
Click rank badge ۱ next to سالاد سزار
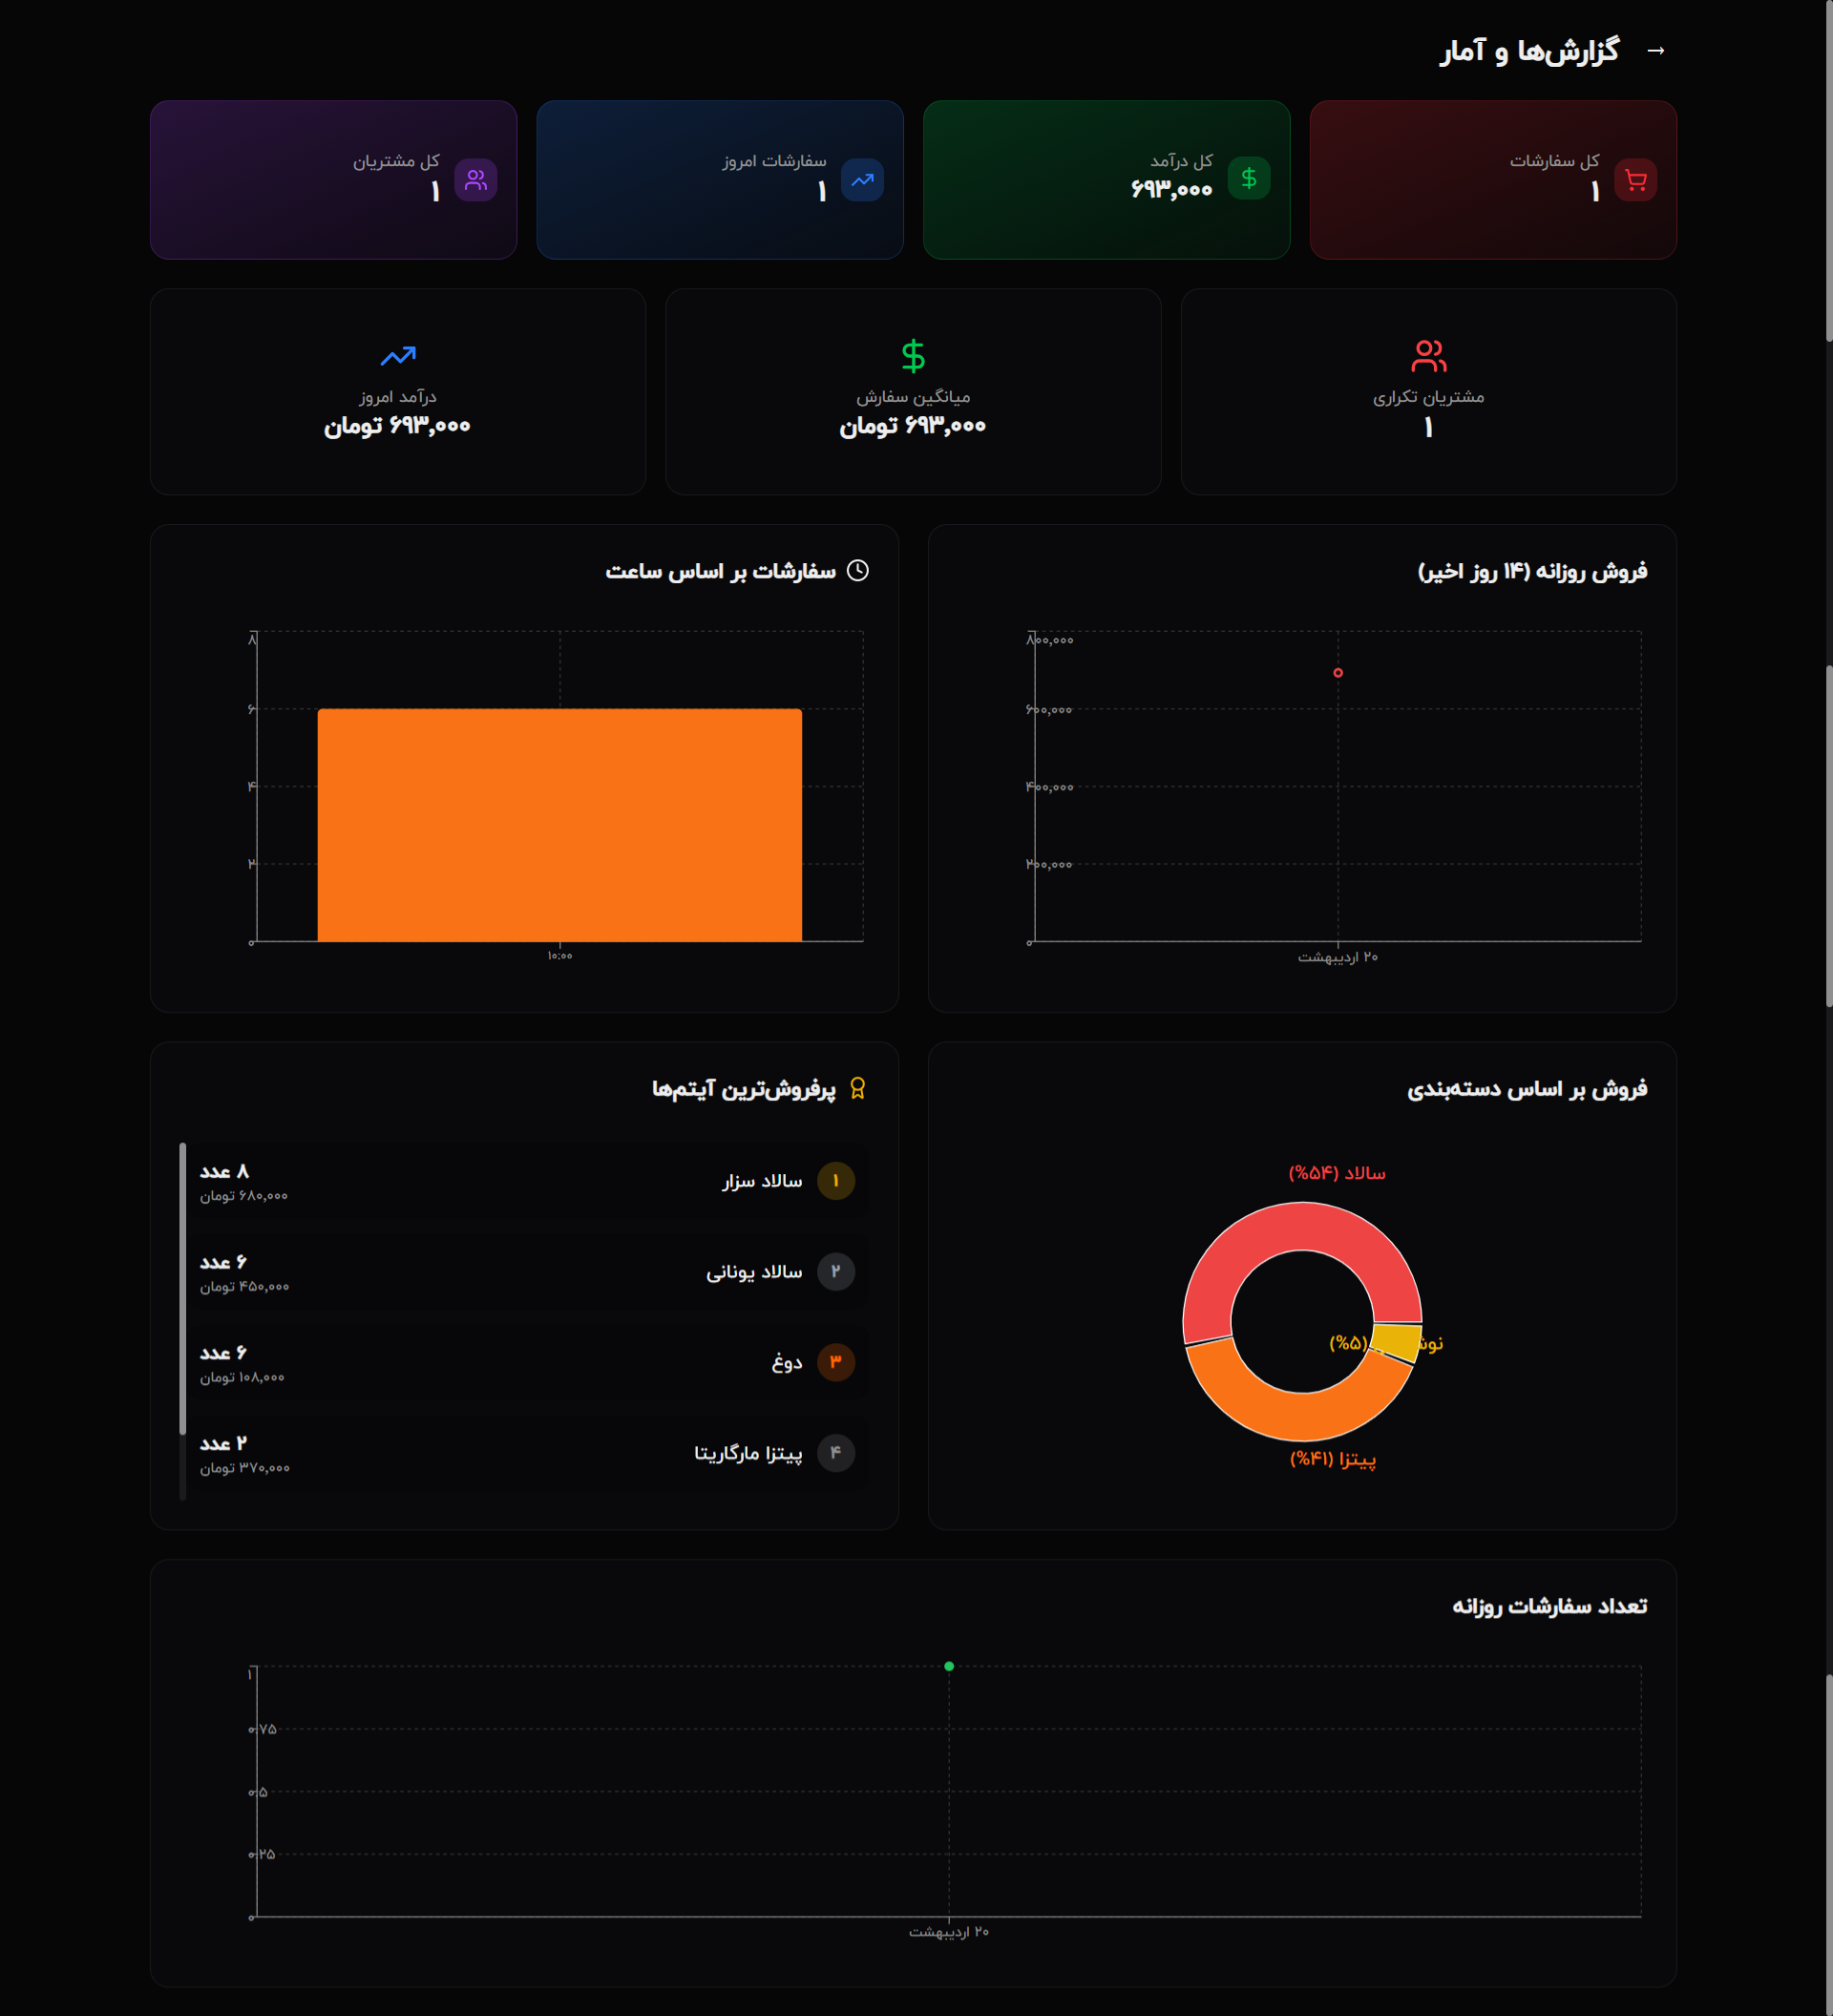836,1181
